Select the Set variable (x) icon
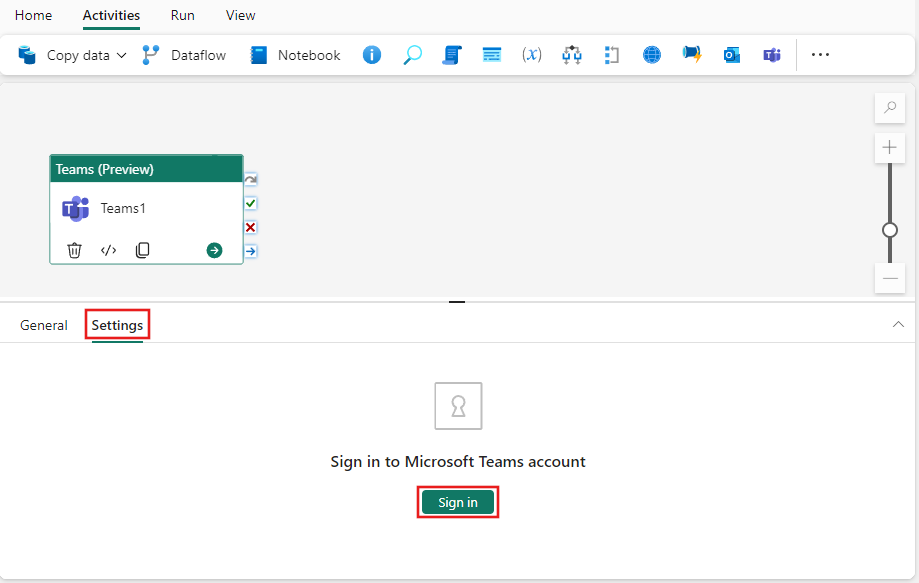Image resolution: width=919 pixels, height=583 pixels. coord(532,55)
